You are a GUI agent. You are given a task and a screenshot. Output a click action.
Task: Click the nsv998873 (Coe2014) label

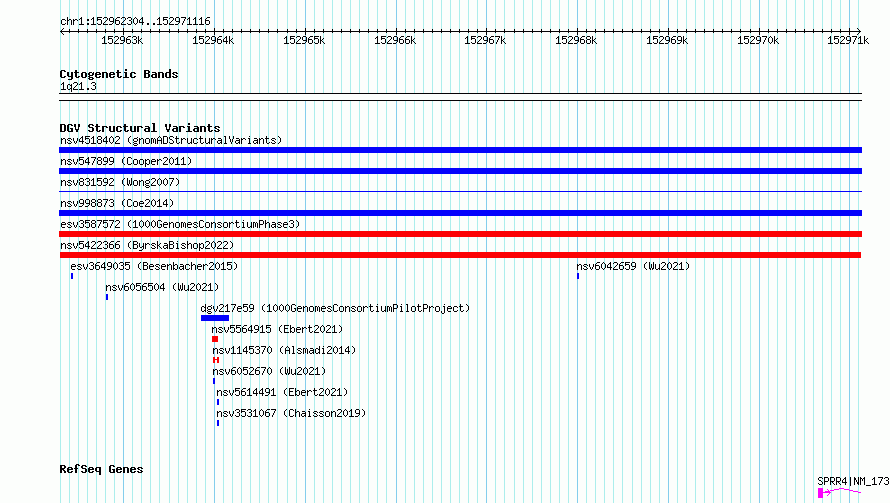[117, 203]
